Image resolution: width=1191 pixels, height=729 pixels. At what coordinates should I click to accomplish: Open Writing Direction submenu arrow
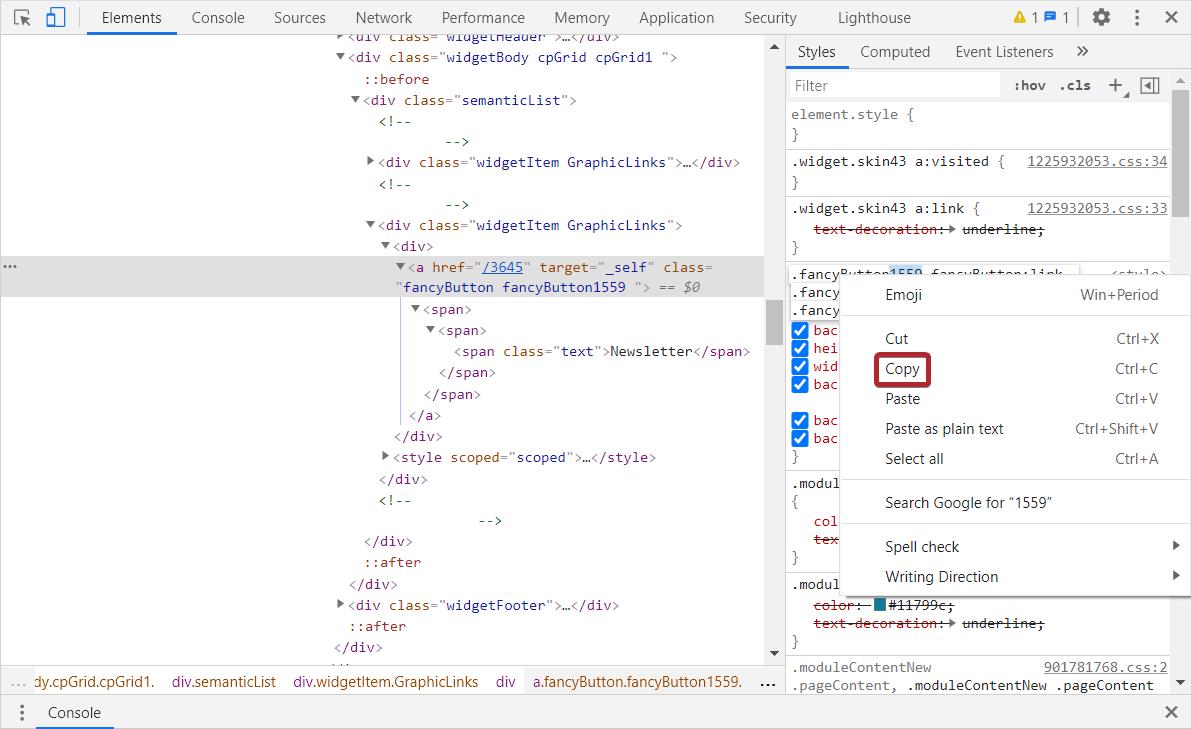coord(1175,576)
